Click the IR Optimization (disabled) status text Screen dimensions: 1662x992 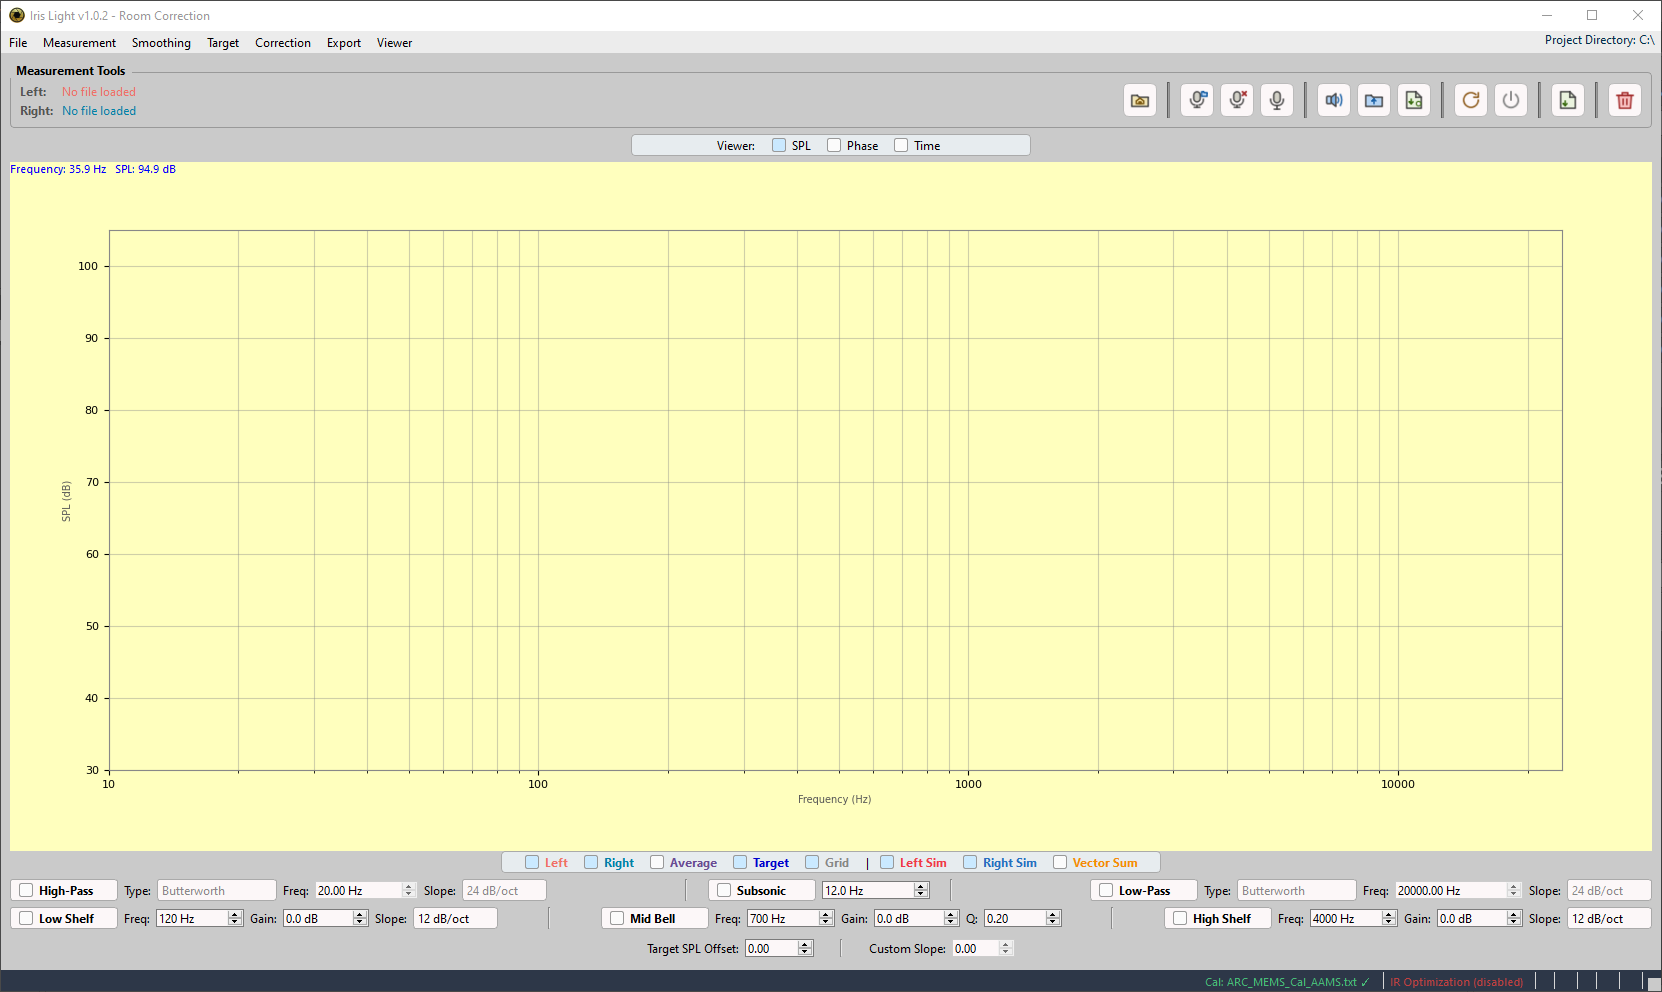pyautogui.click(x=1456, y=982)
